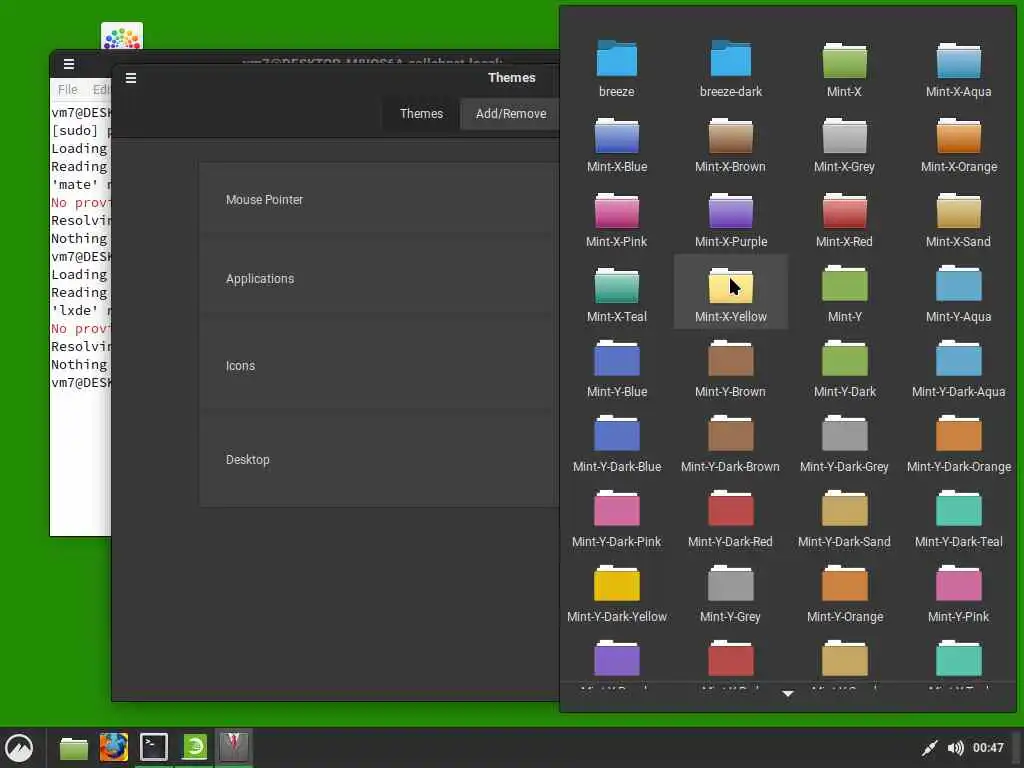Select the breeze-dark icon theme
This screenshot has width=1024, height=768.
[x=730, y=68]
